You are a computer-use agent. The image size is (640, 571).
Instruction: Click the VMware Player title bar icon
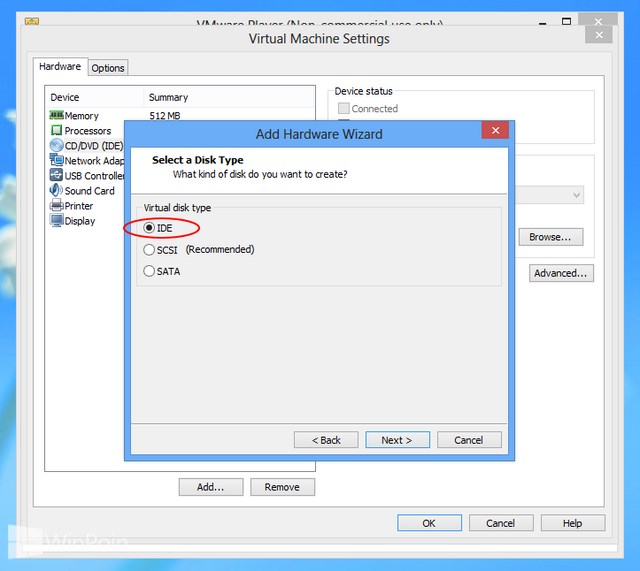32,21
